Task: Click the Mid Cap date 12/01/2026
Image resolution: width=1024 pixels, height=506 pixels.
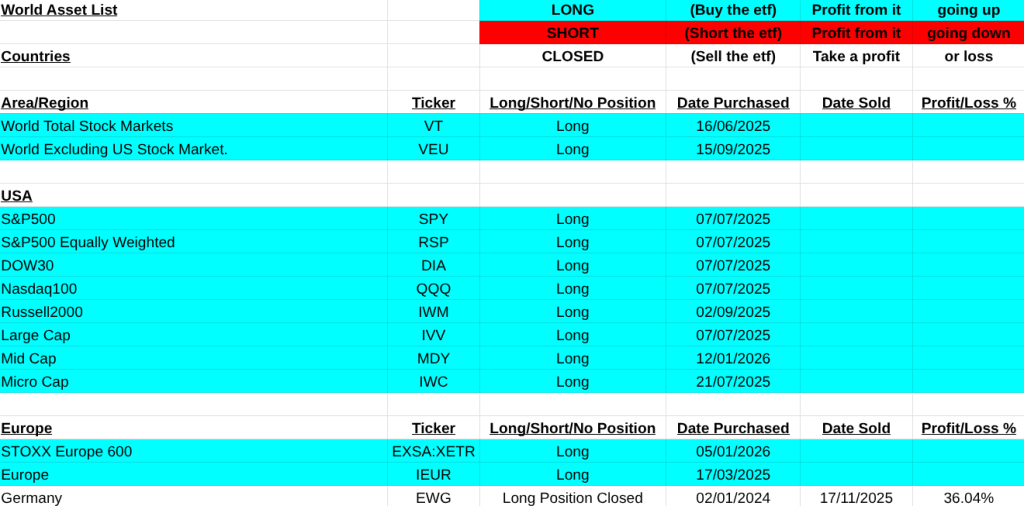Action: tap(733, 358)
